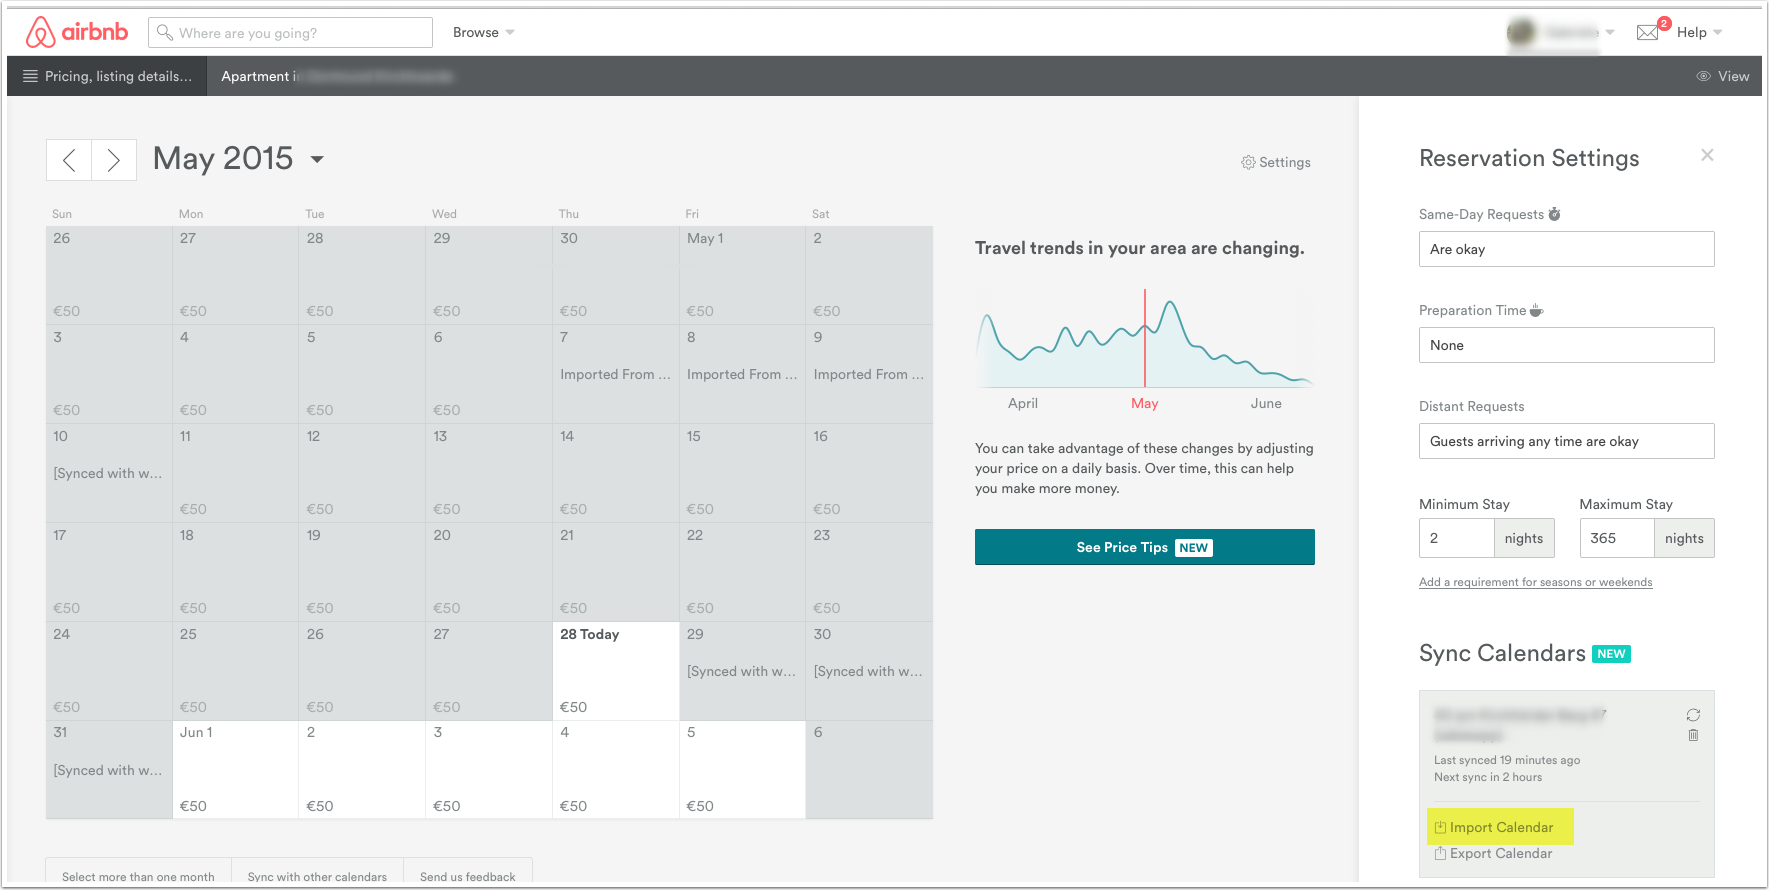Viewport: 1769px width, 890px height.
Task: Click the search magnifier icon
Action: (x=165, y=32)
